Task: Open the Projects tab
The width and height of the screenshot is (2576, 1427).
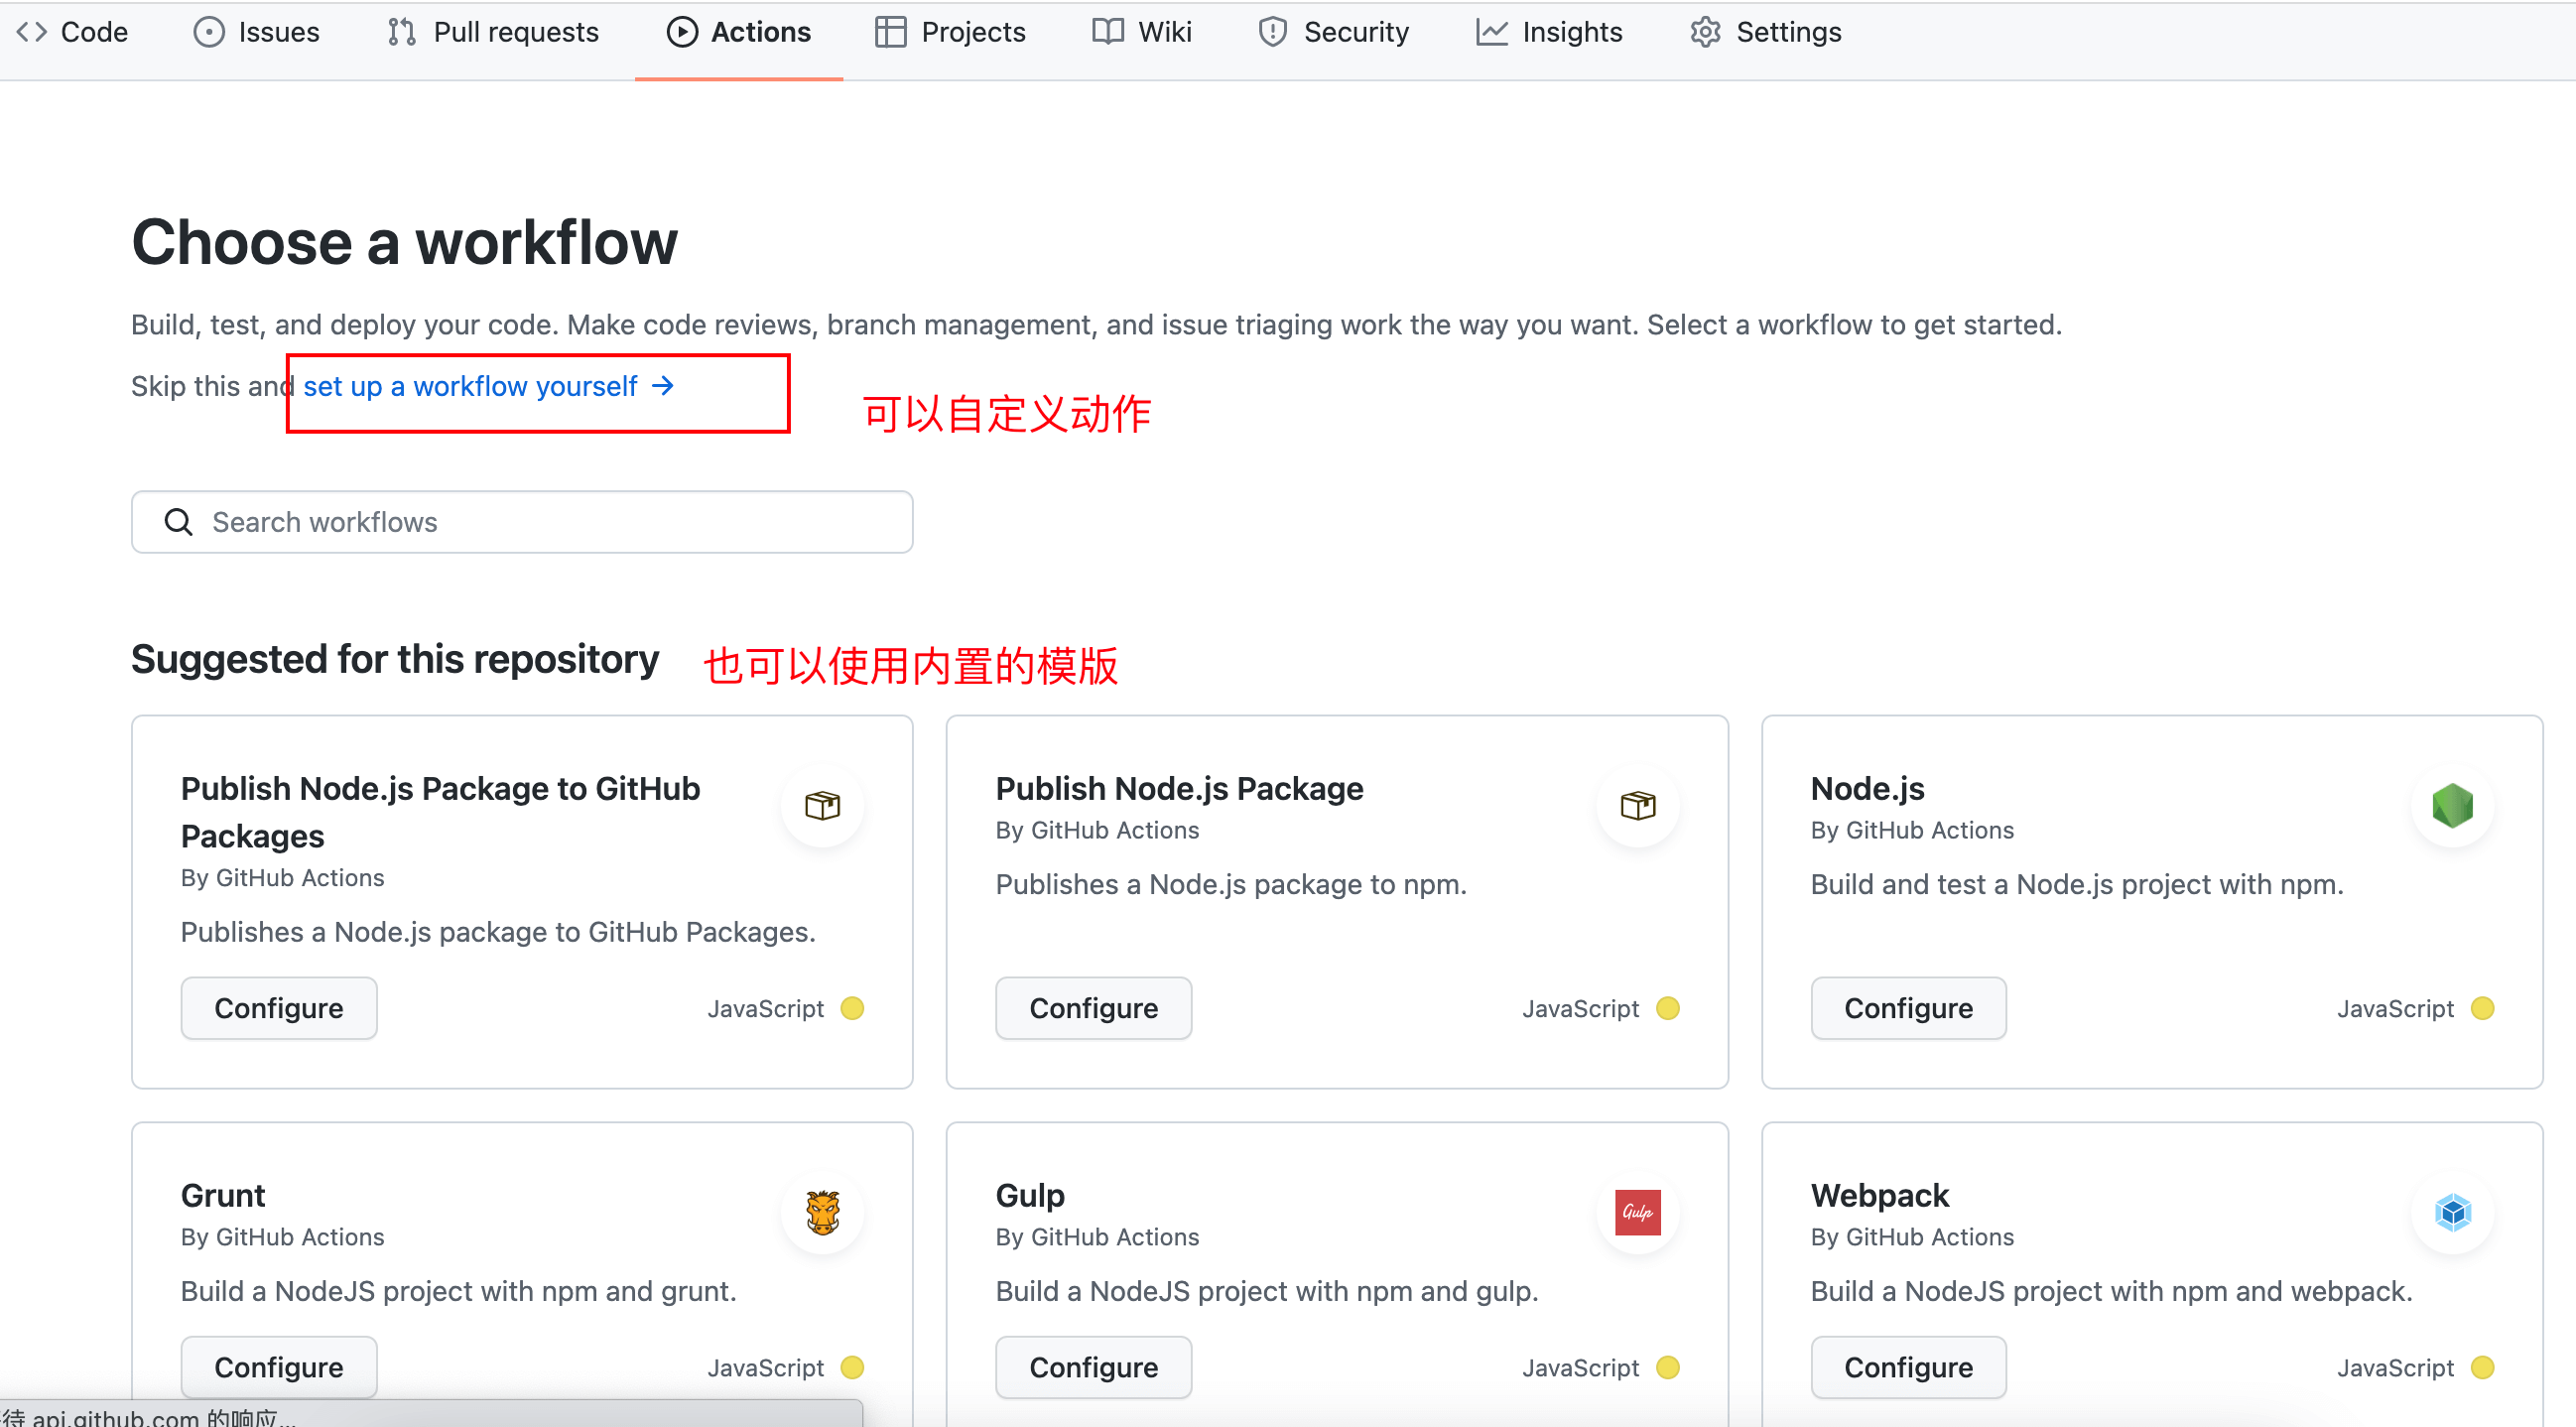Action: tap(950, 32)
